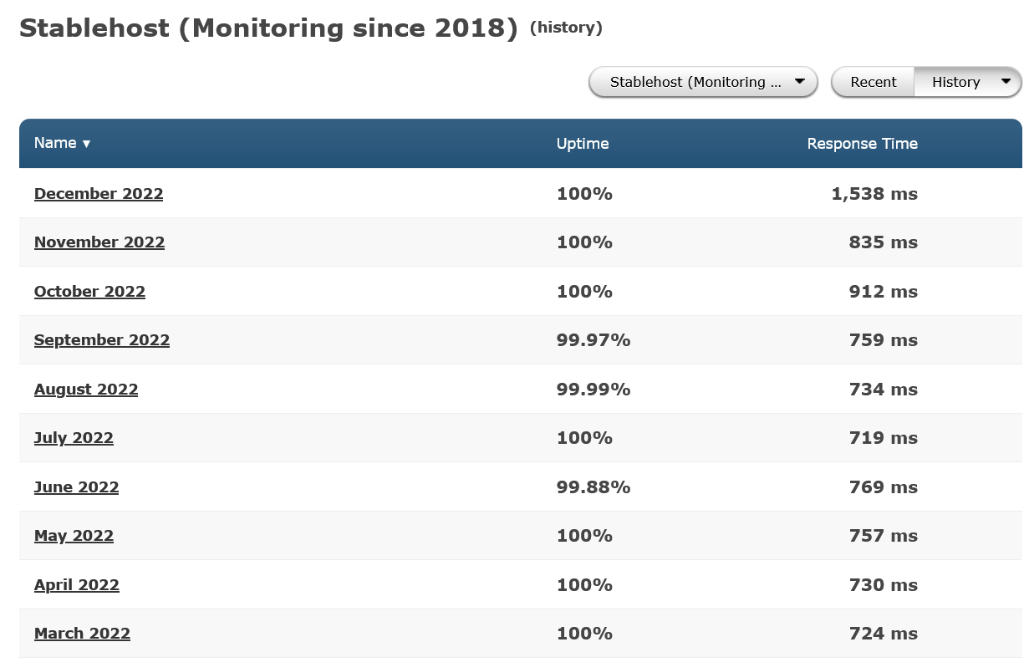The image size is (1024, 659).
Task: Click the Uptime column header
Action: (583, 144)
